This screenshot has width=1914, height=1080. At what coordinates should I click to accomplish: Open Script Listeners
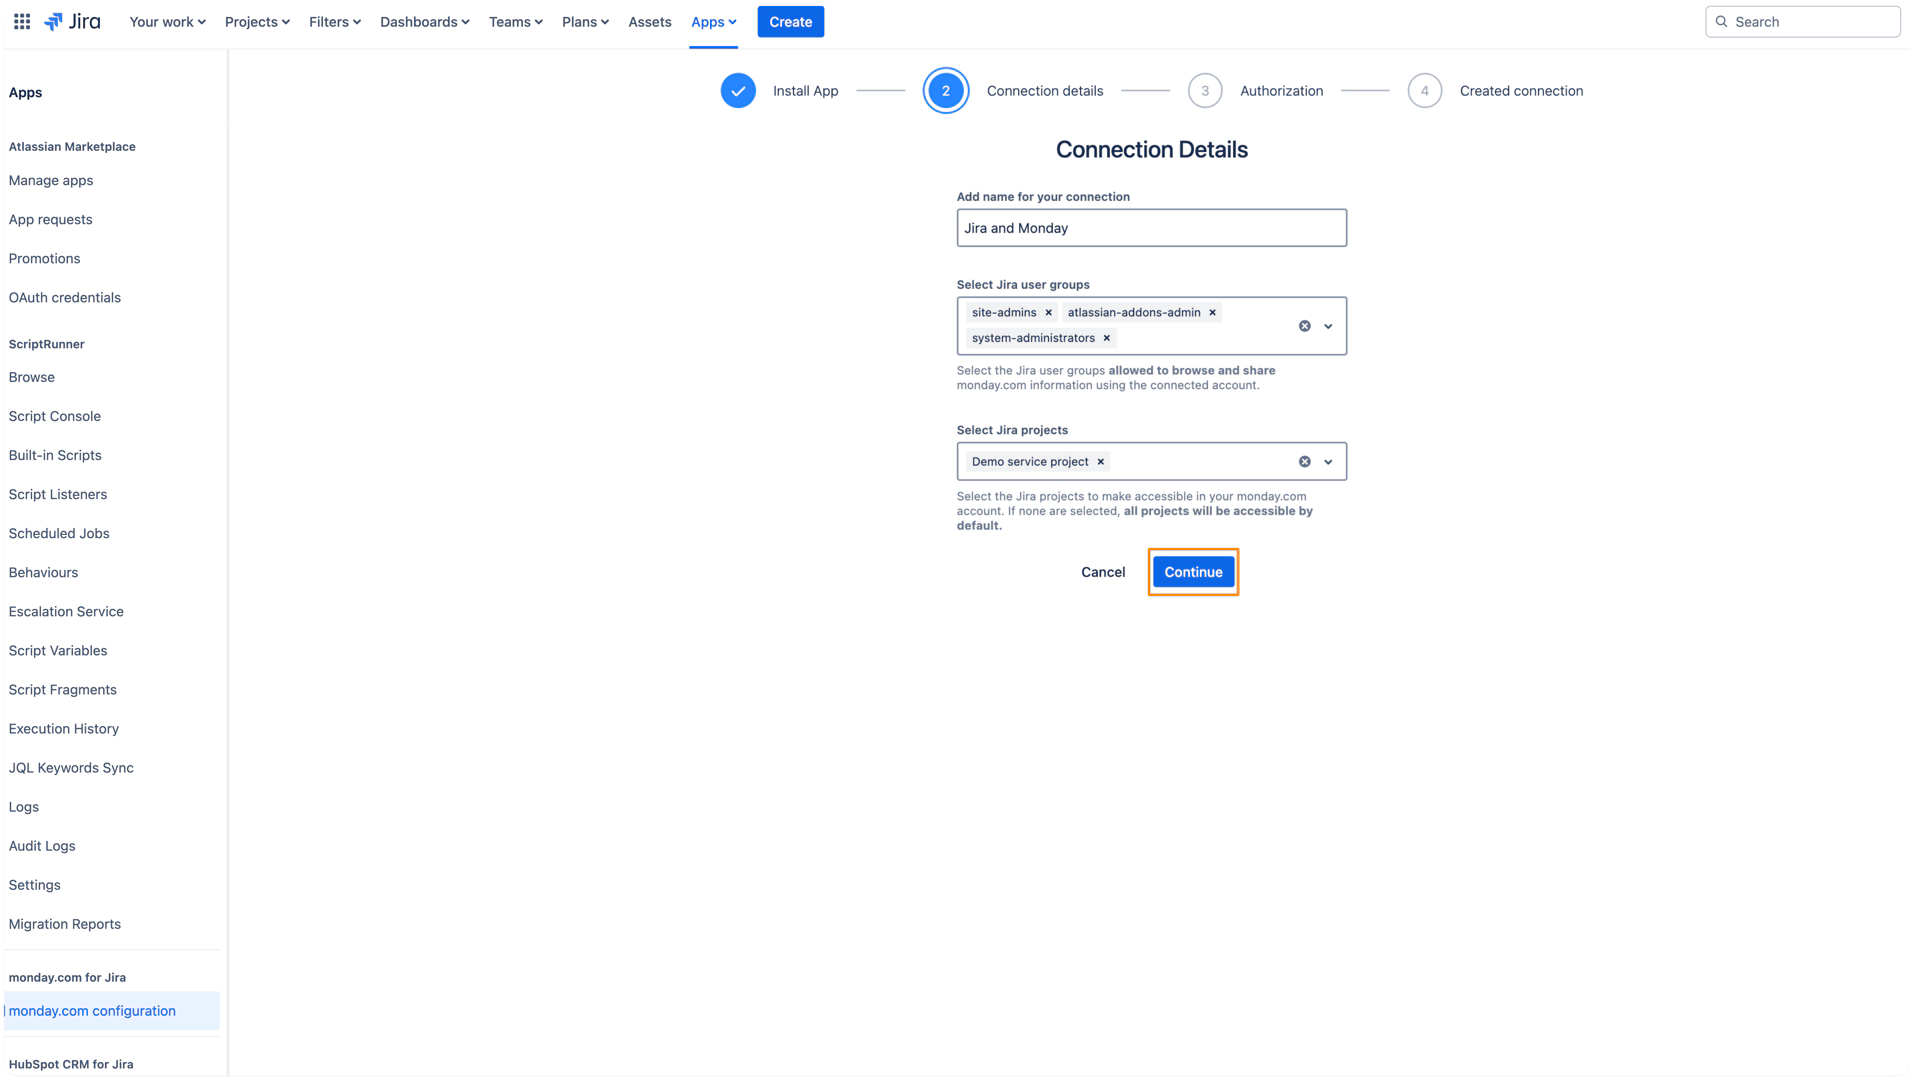[58, 494]
